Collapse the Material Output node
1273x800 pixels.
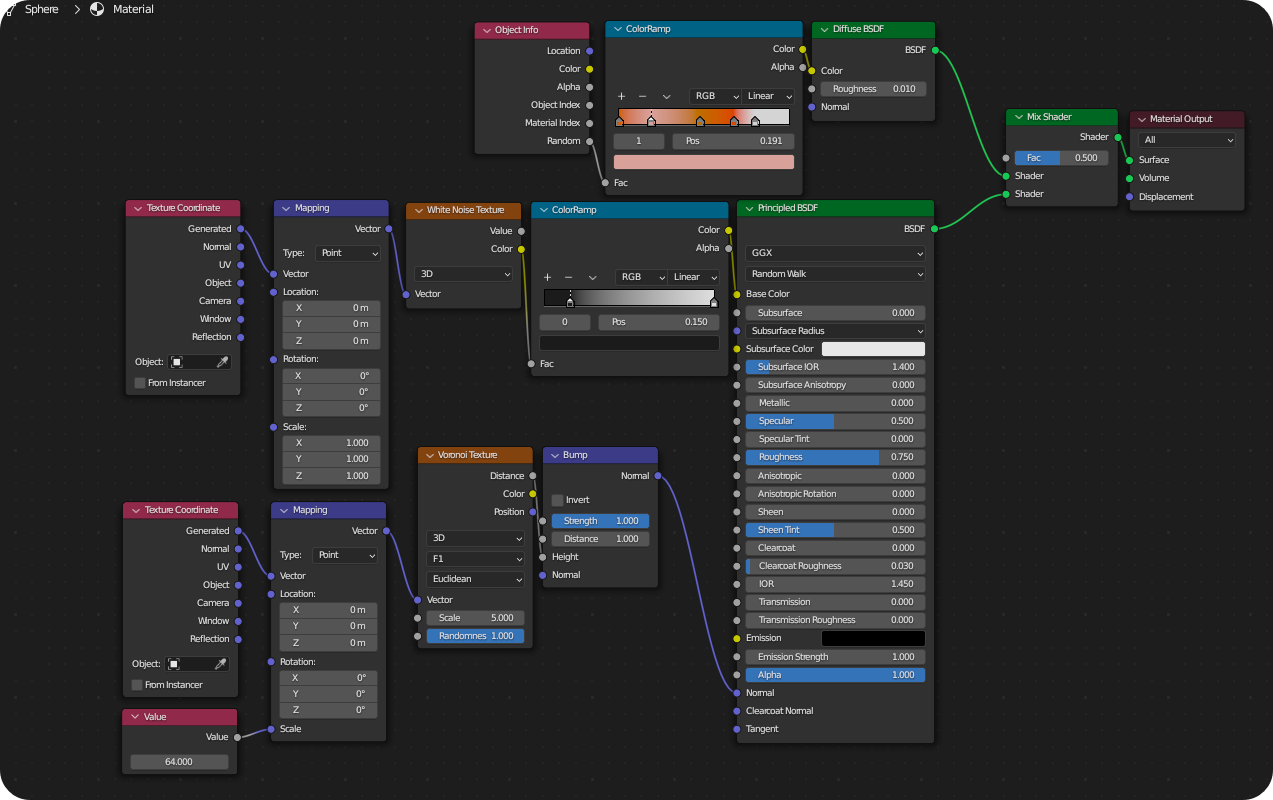pos(1141,119)
